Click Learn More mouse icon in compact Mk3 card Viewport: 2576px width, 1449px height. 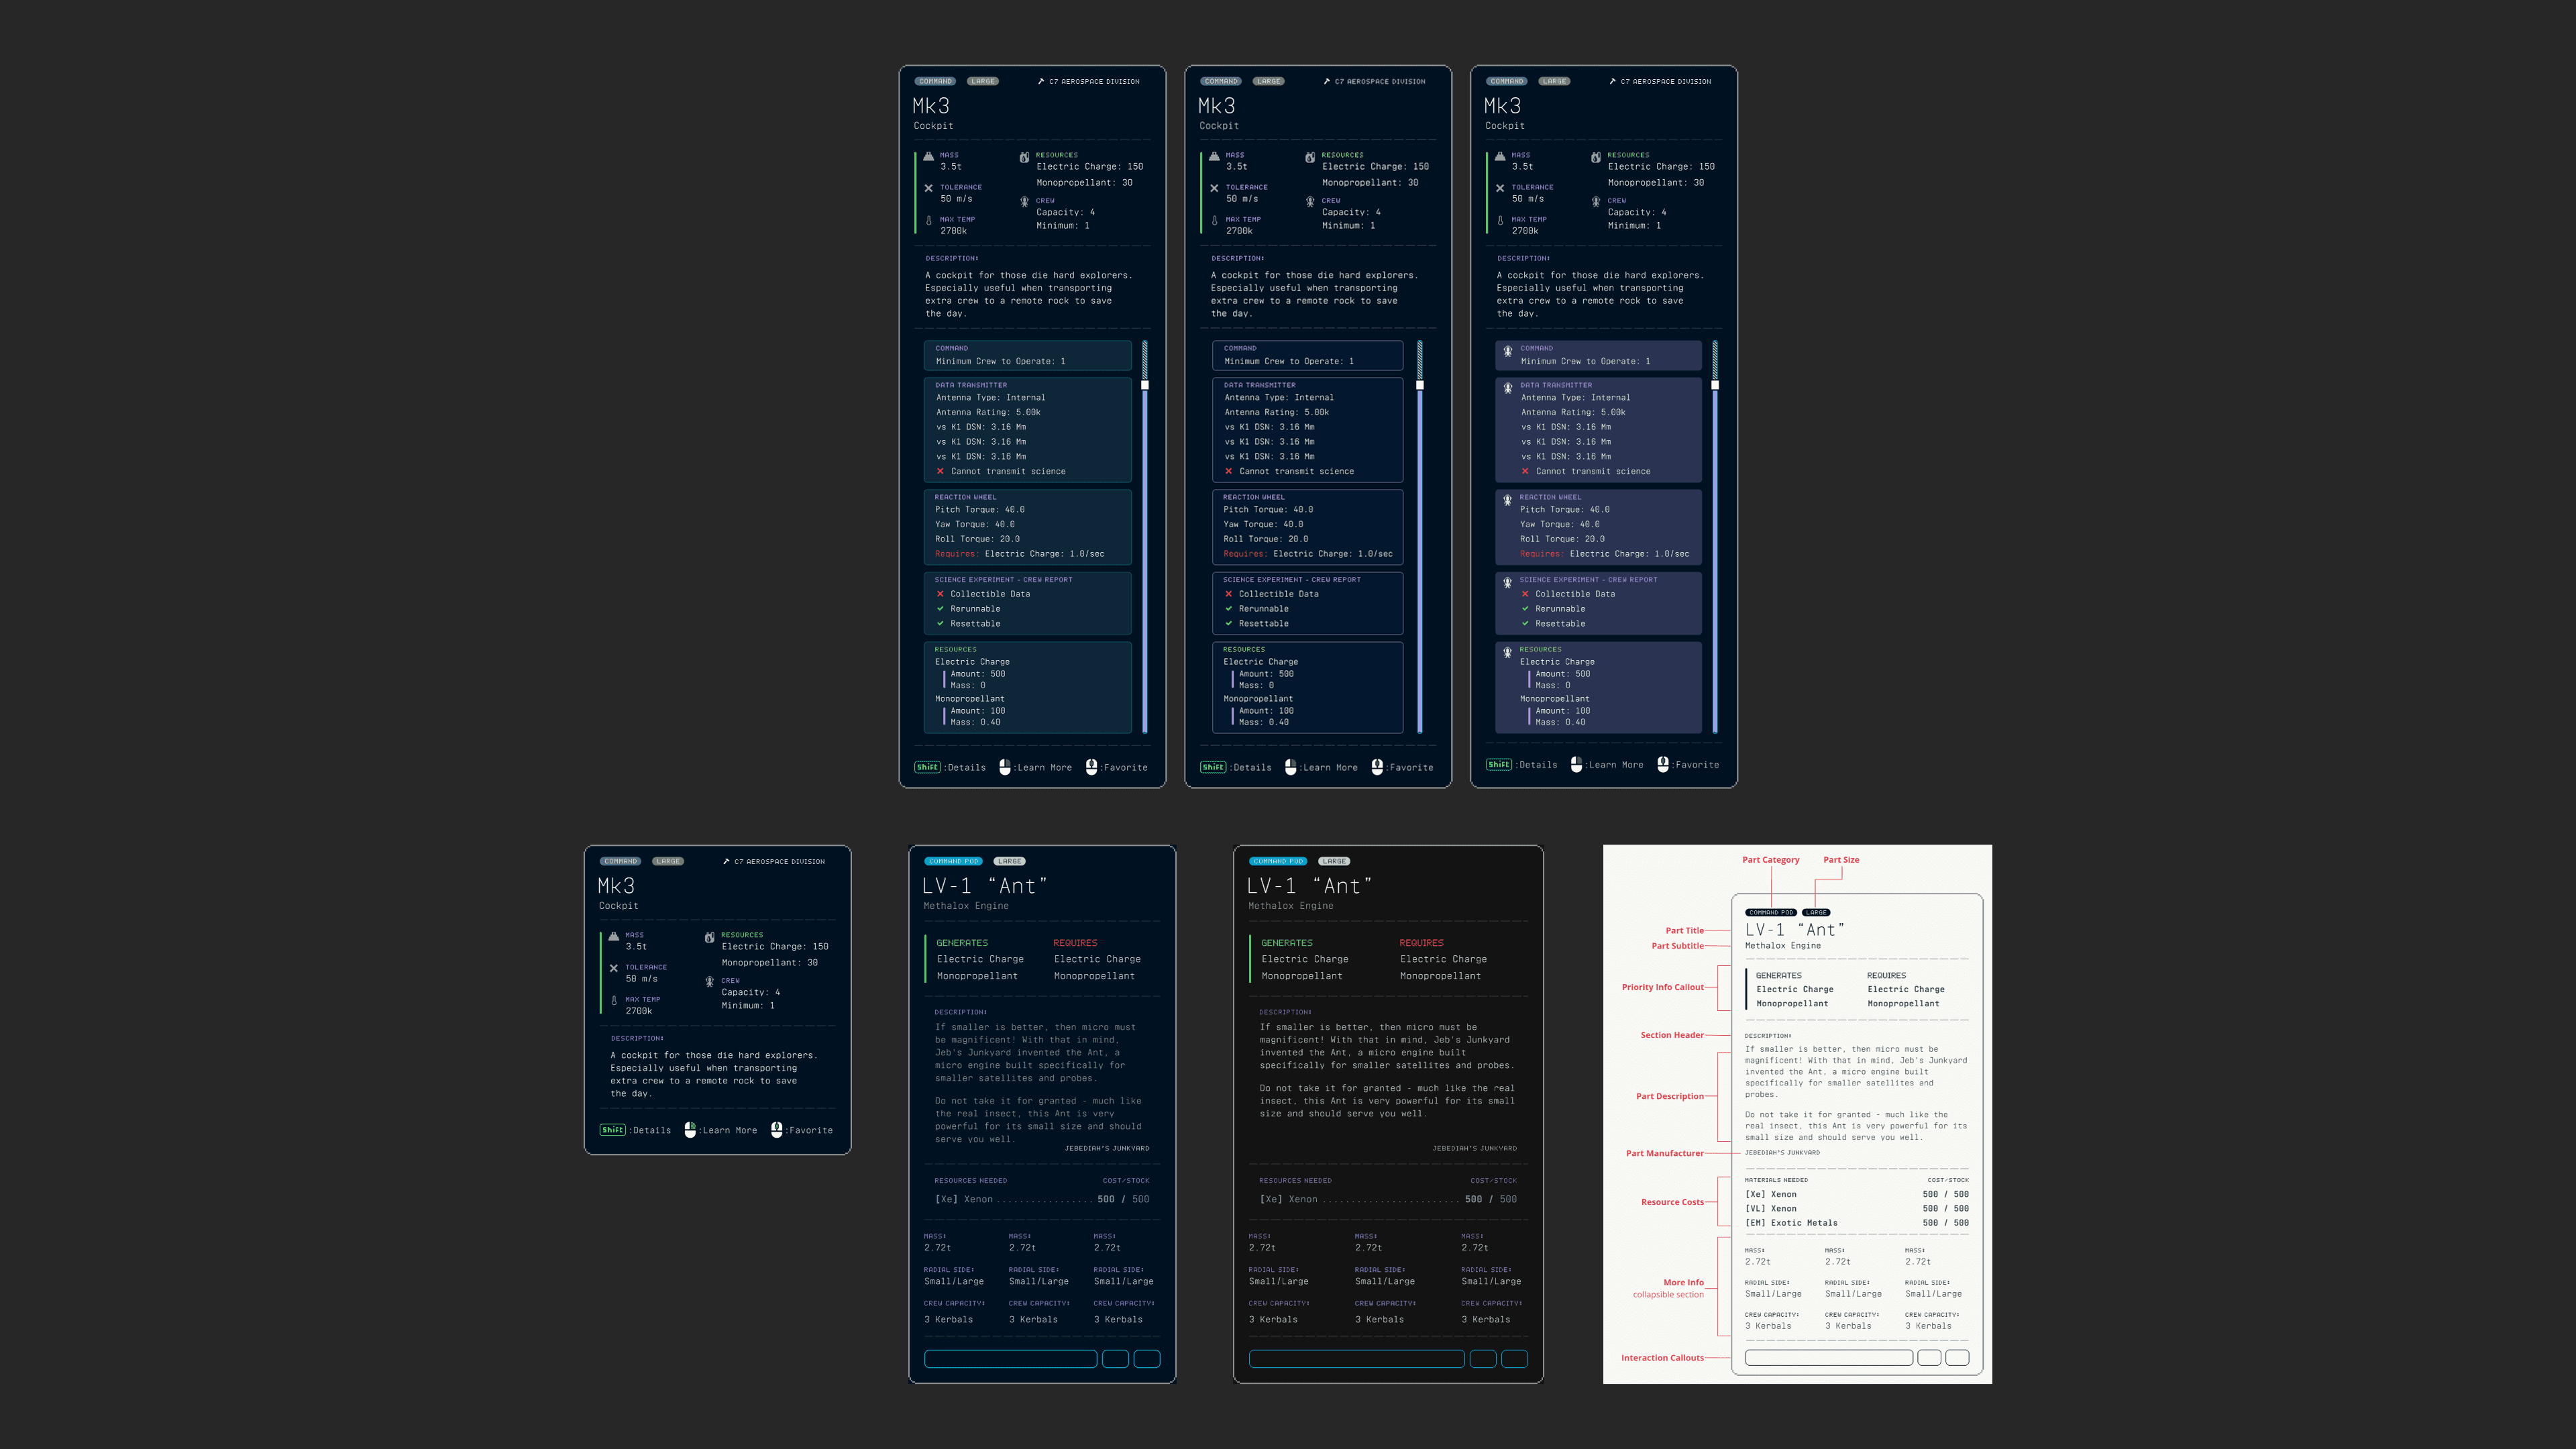[690, 1130]
